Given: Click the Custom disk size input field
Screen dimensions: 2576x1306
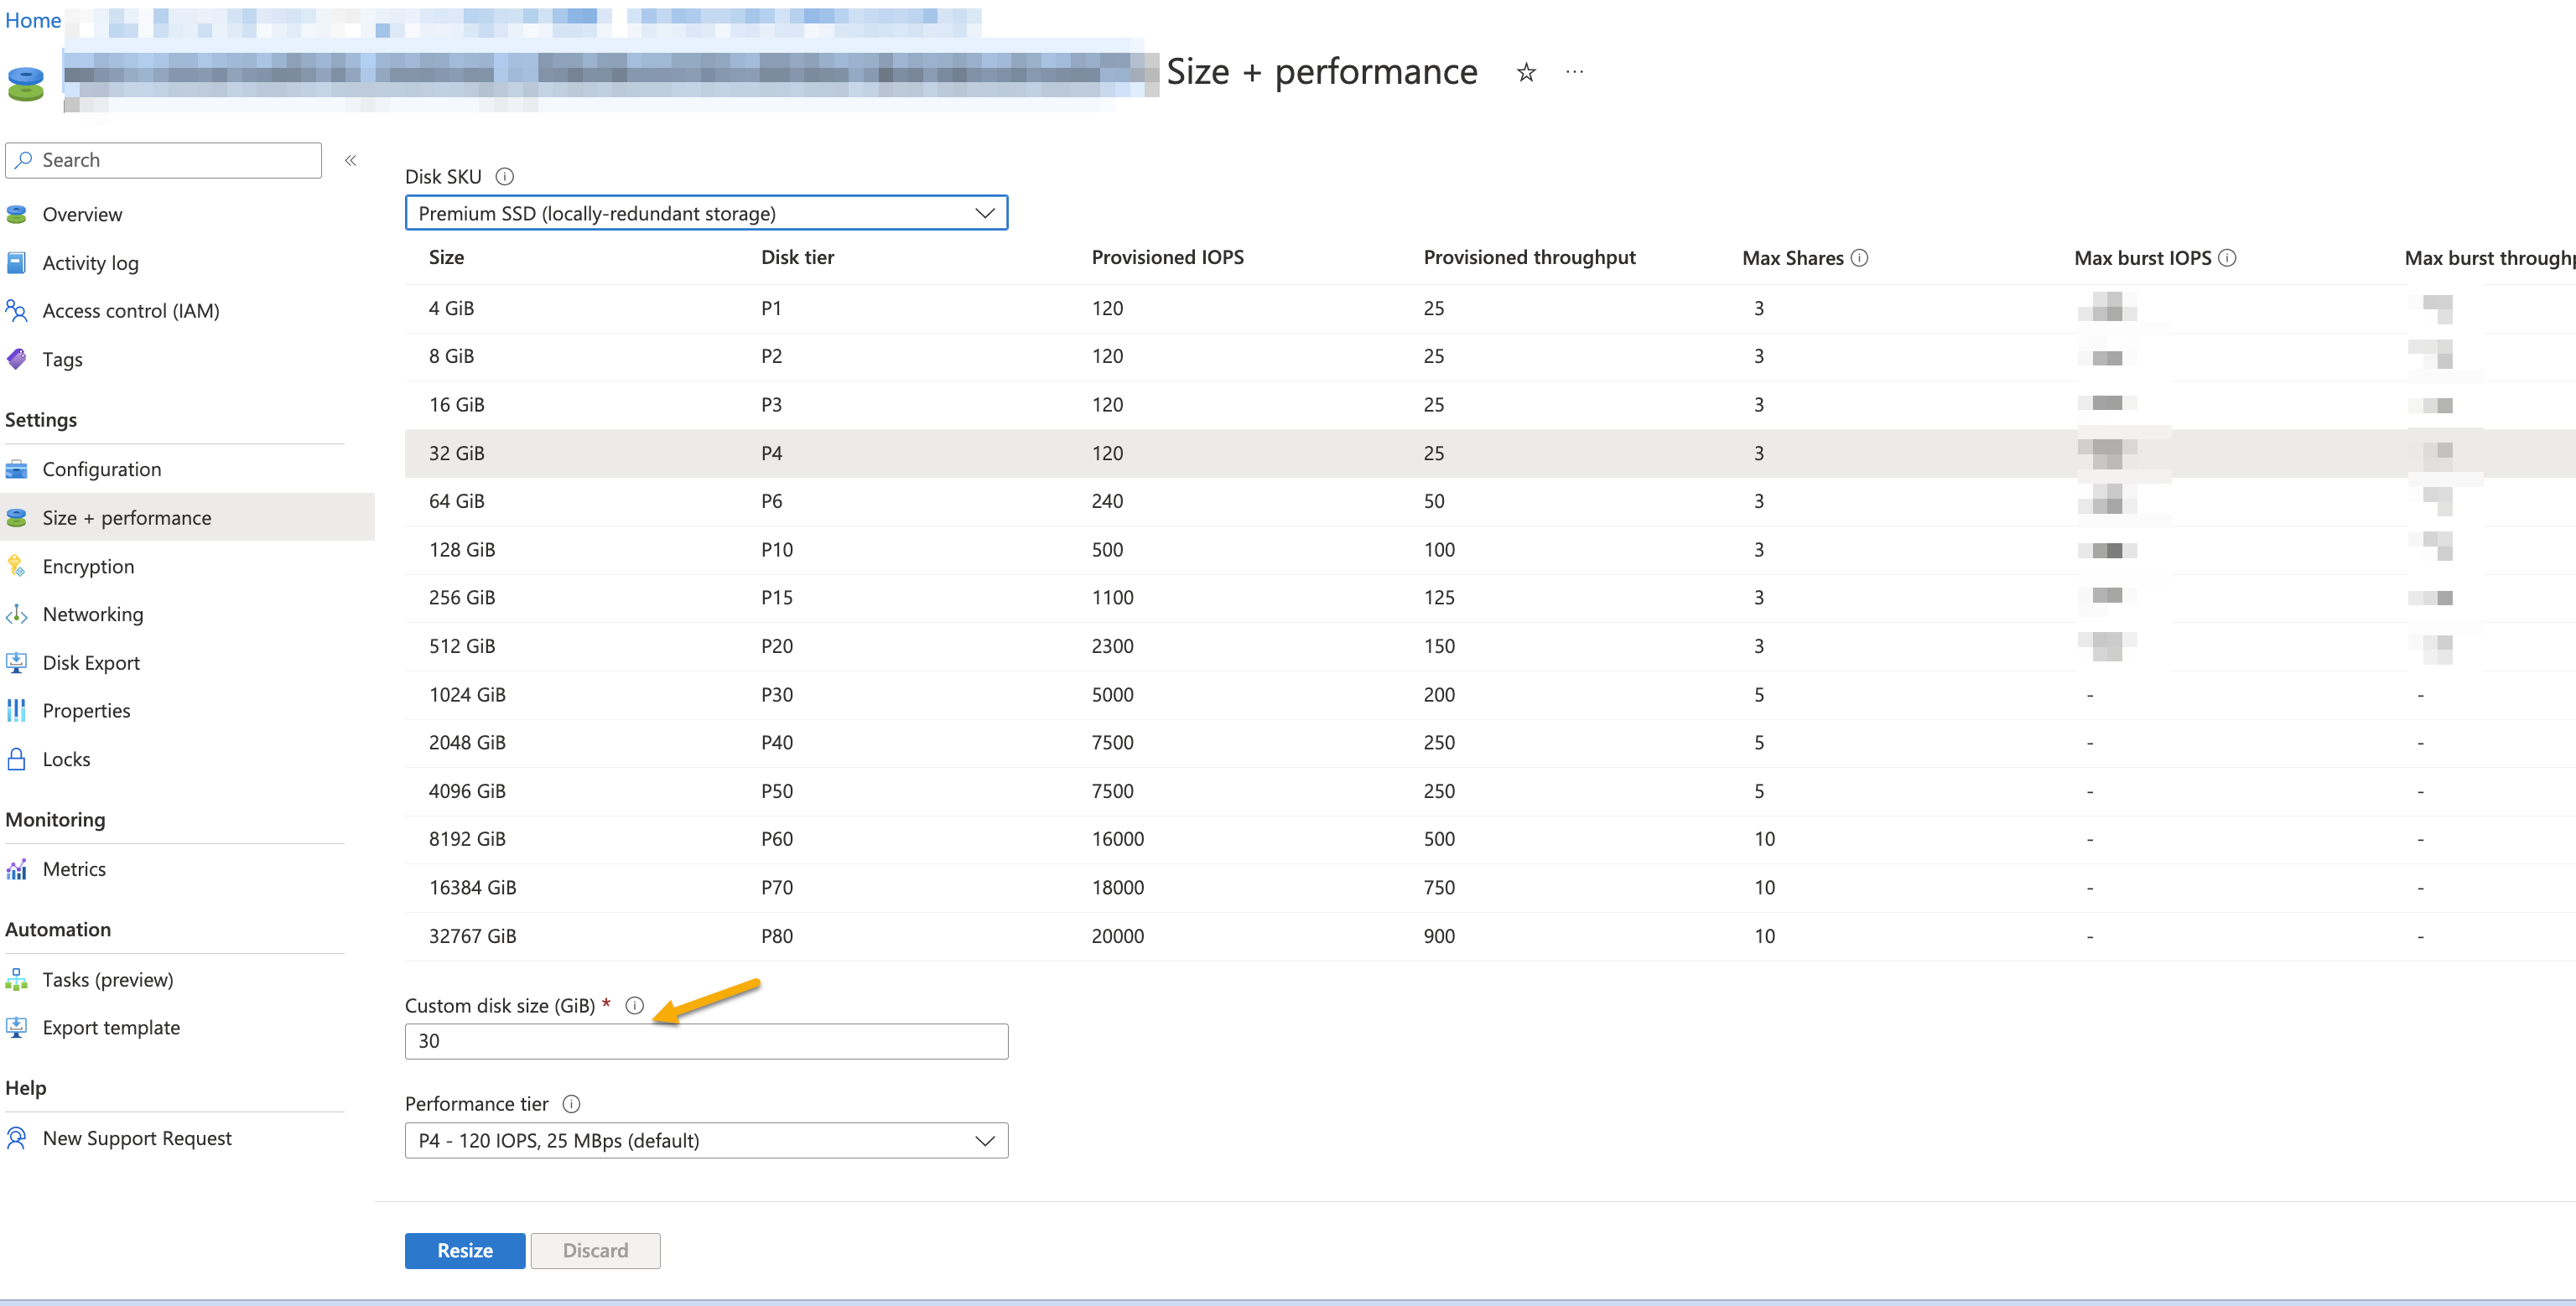Looking at the screenshot, I should (707, 1041).
